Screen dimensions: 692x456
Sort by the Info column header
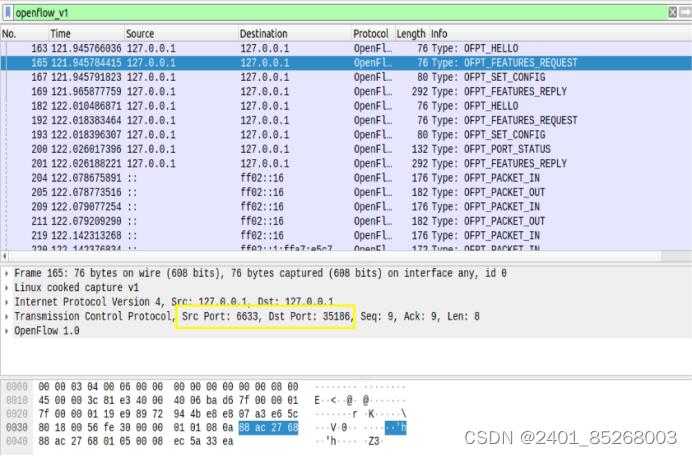(x=560, y=34)
